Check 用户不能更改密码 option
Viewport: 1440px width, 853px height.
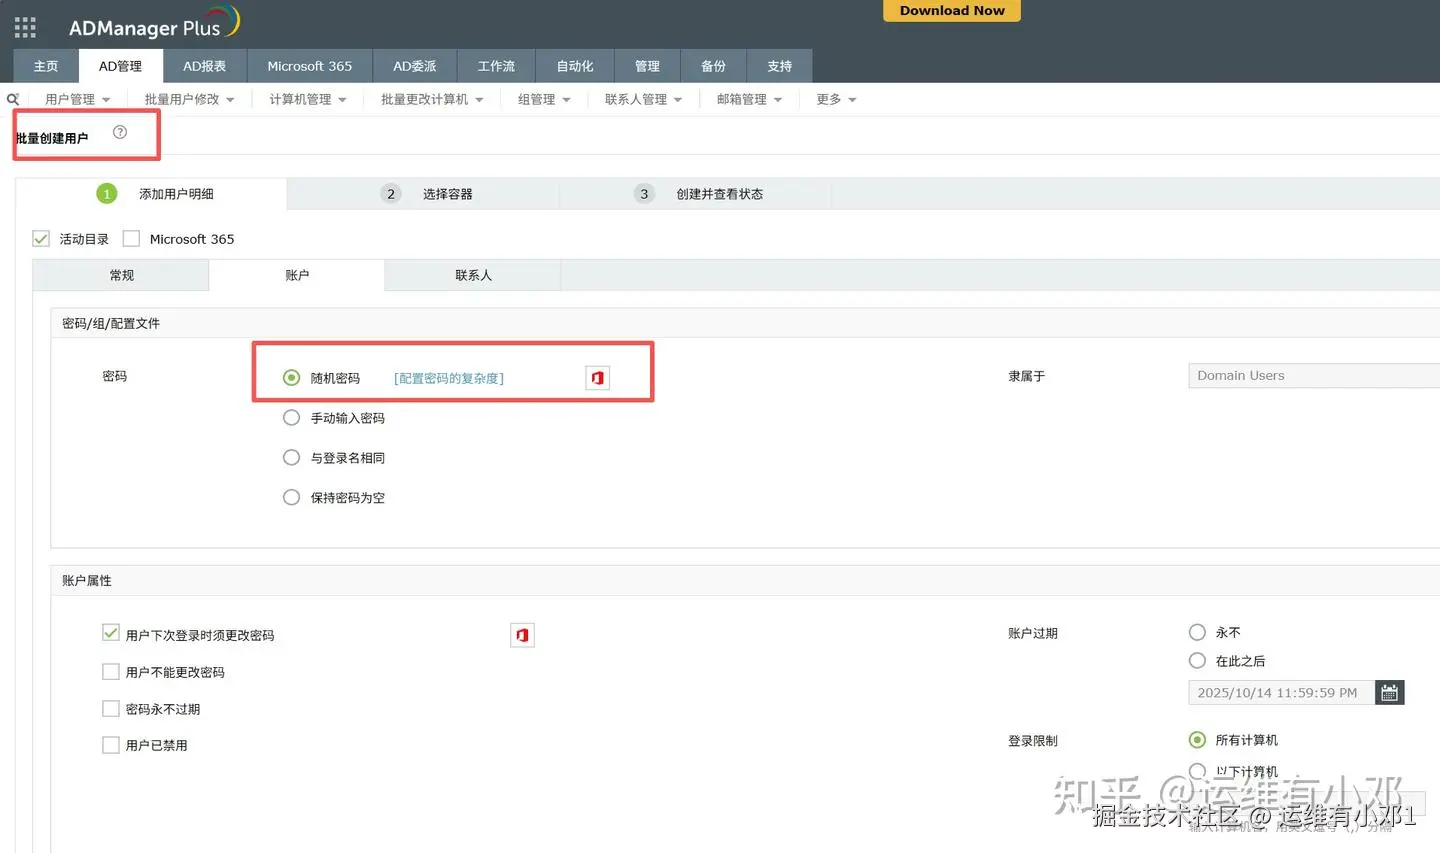(111, 672)
